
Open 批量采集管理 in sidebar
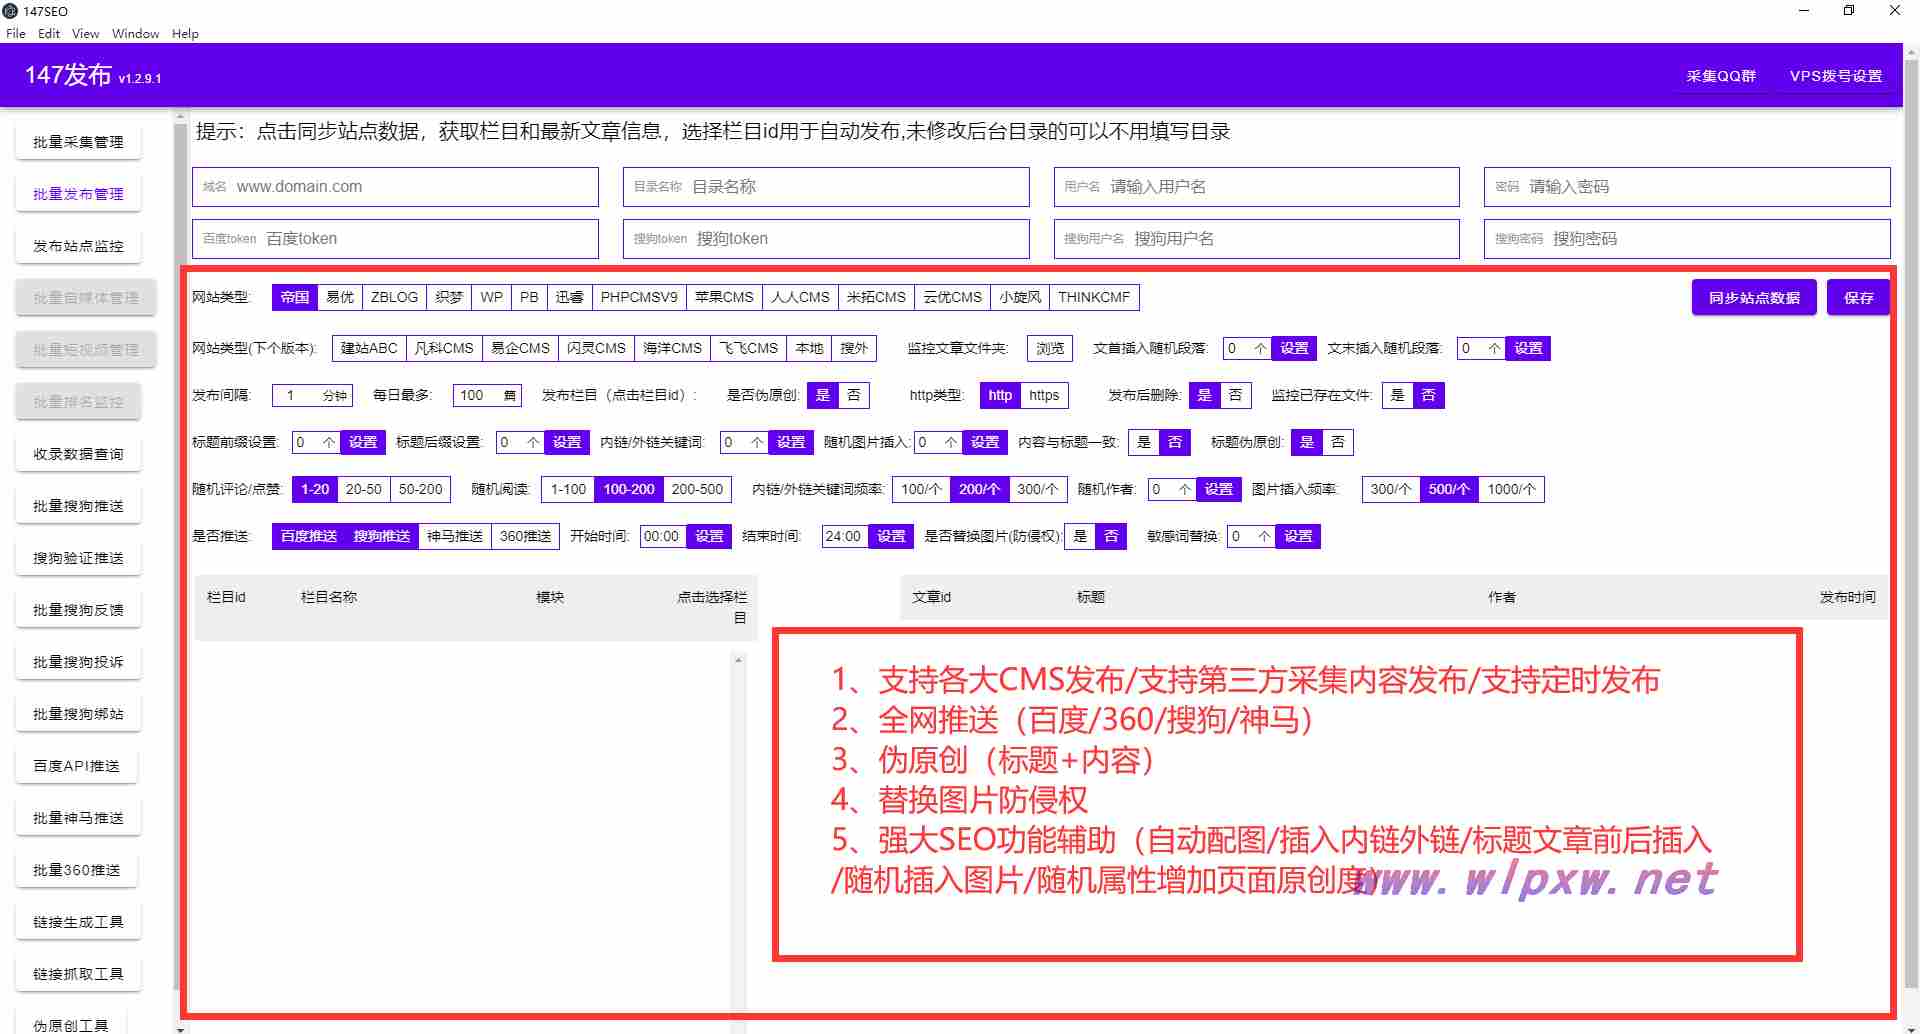click(x=78, y=142)
